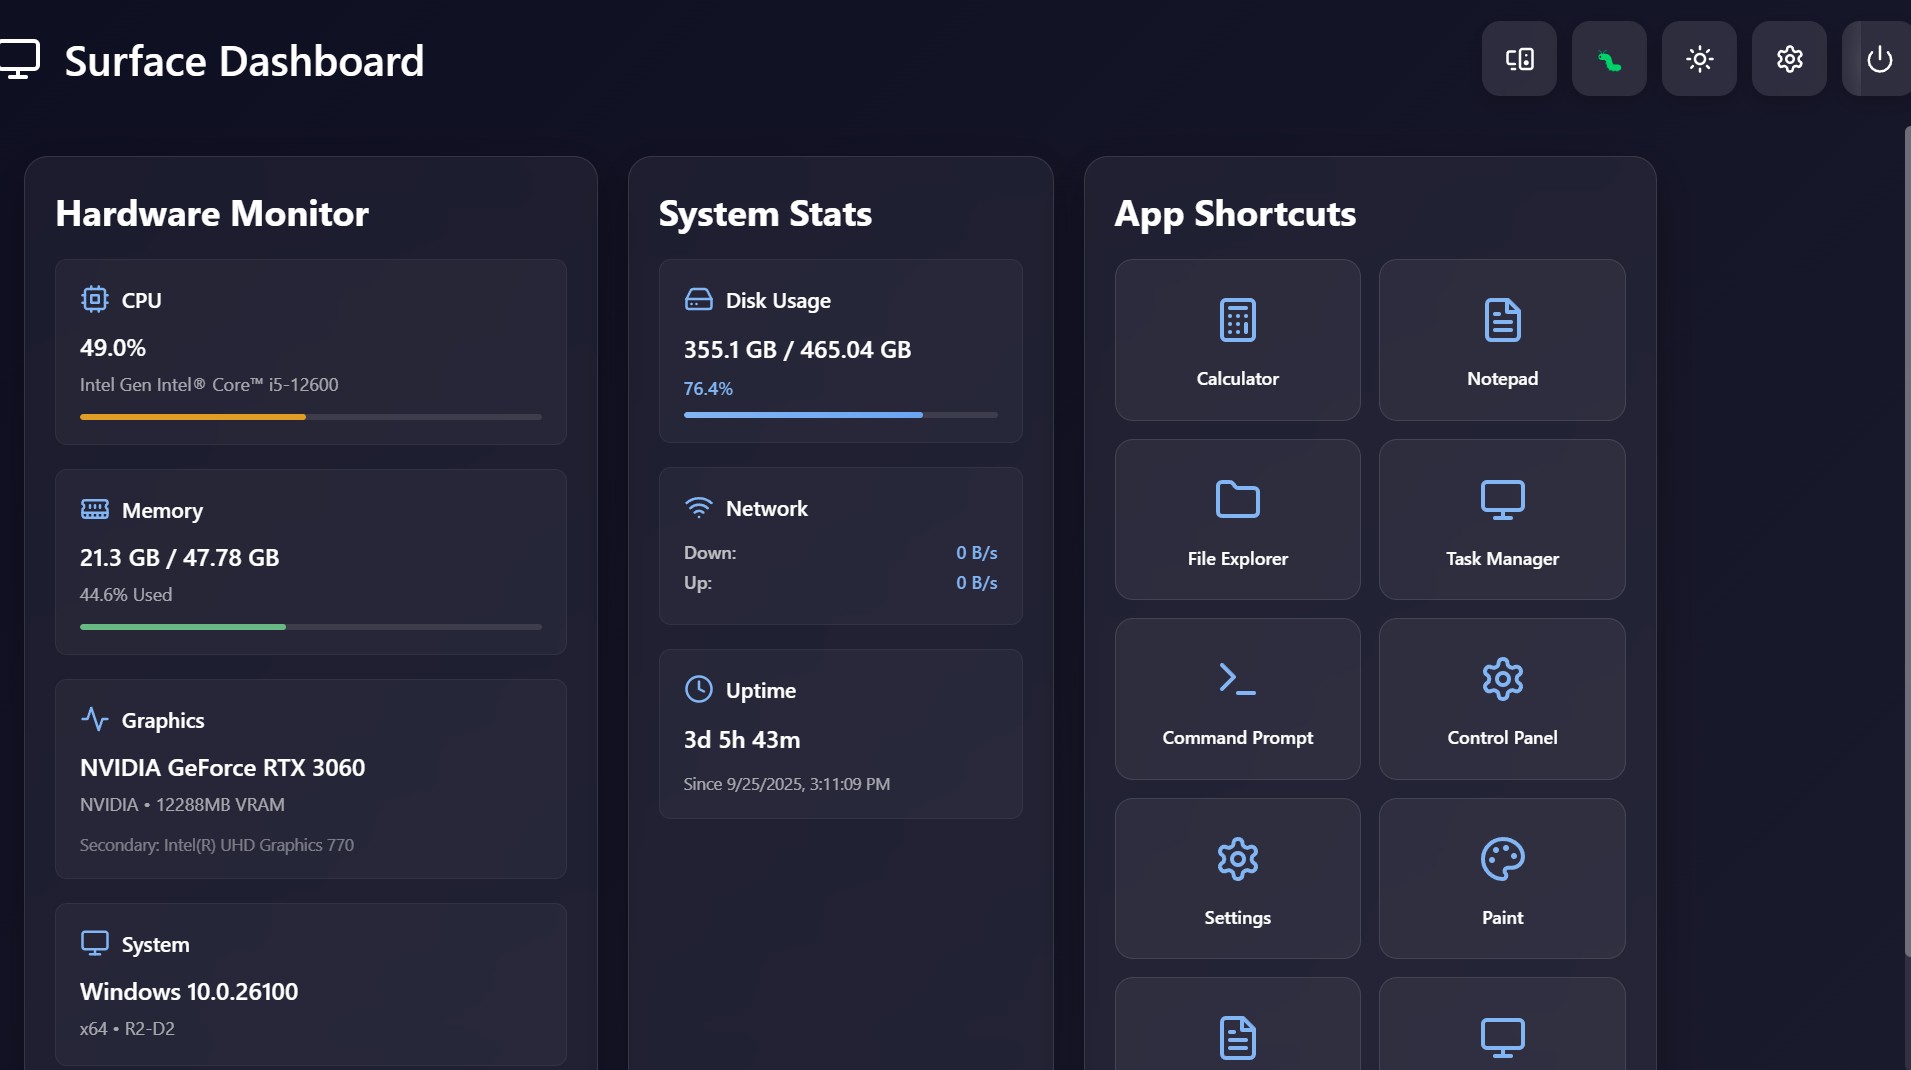Click the hard drive icon beside Disk Usage
This screenshot has width=1911, height=1070.
tap(699, 298)
